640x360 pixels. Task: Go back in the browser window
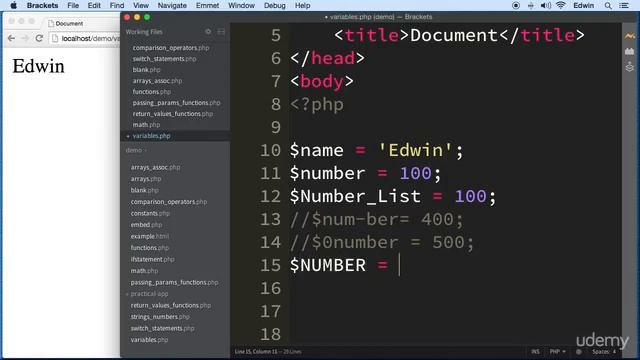click(11, 38)
